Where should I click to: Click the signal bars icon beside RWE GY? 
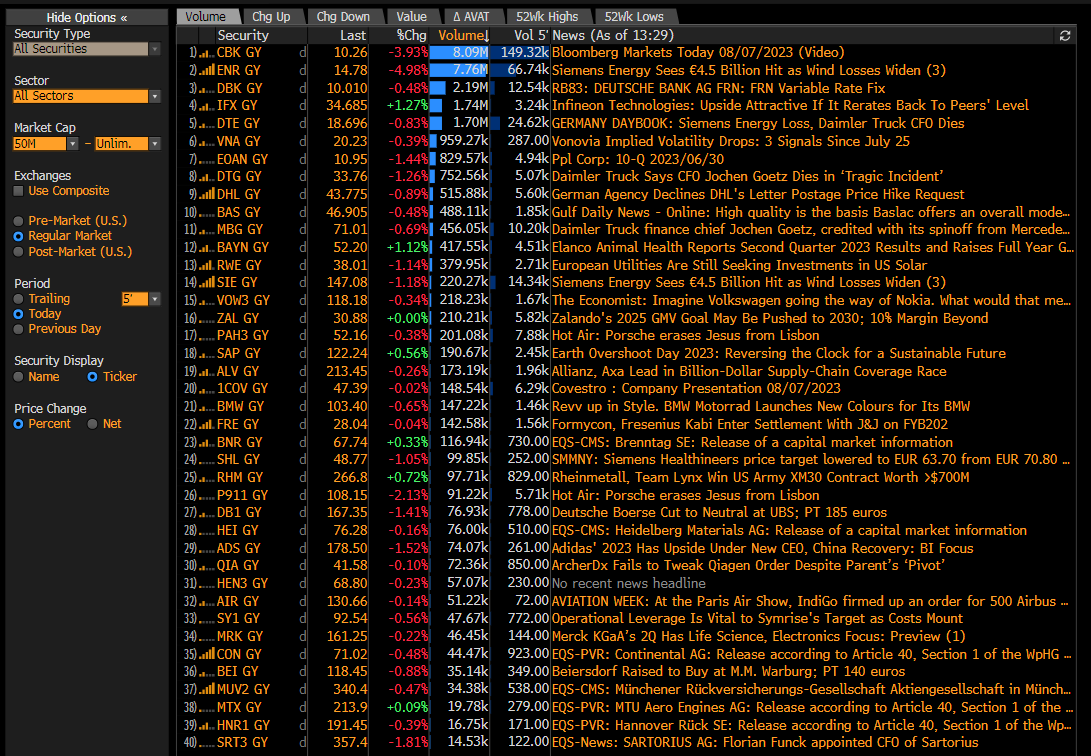207,265
